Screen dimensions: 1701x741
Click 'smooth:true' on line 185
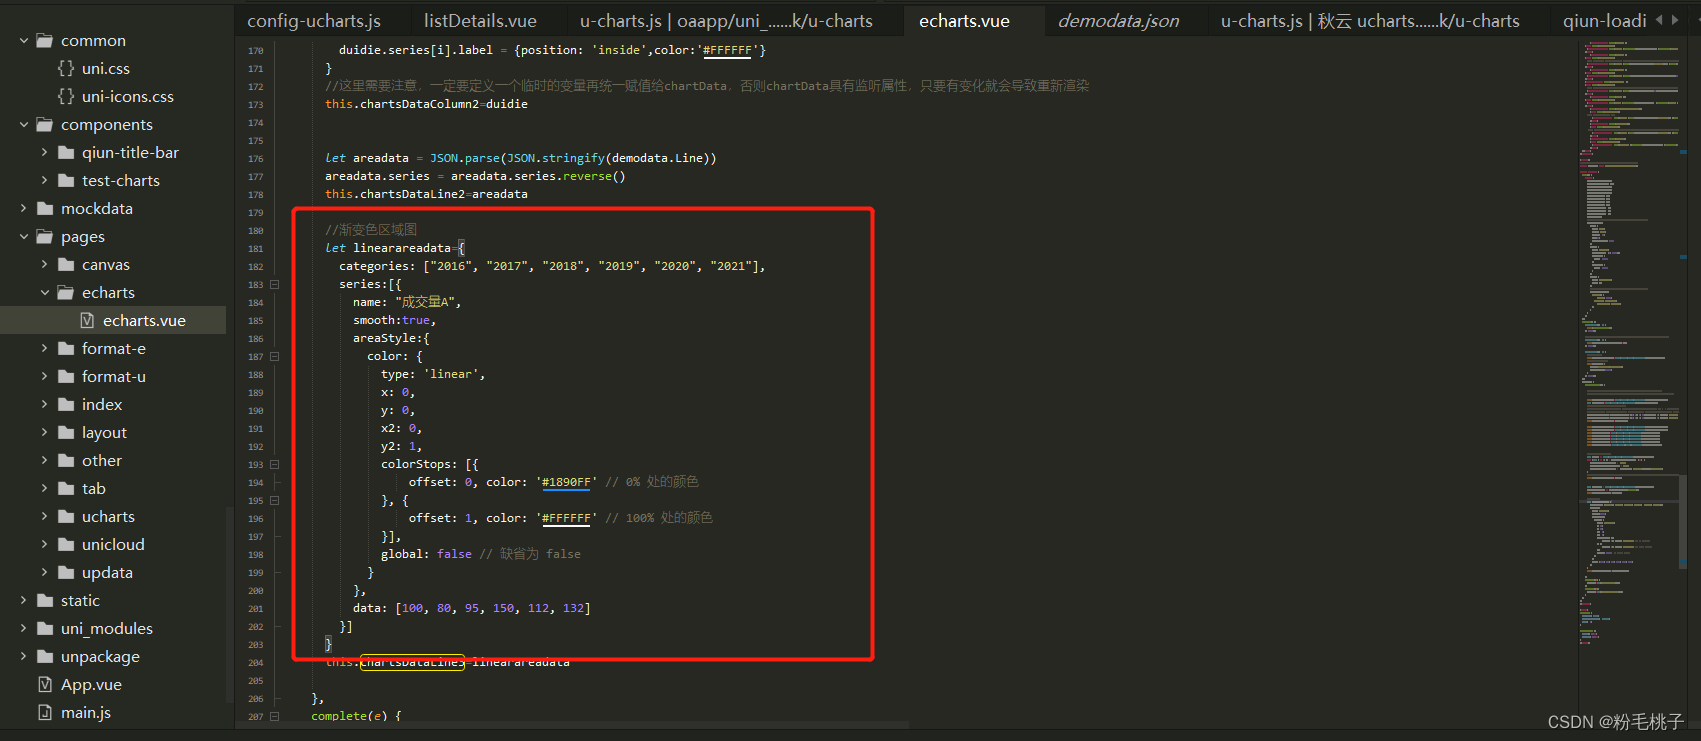coord(394,320)
